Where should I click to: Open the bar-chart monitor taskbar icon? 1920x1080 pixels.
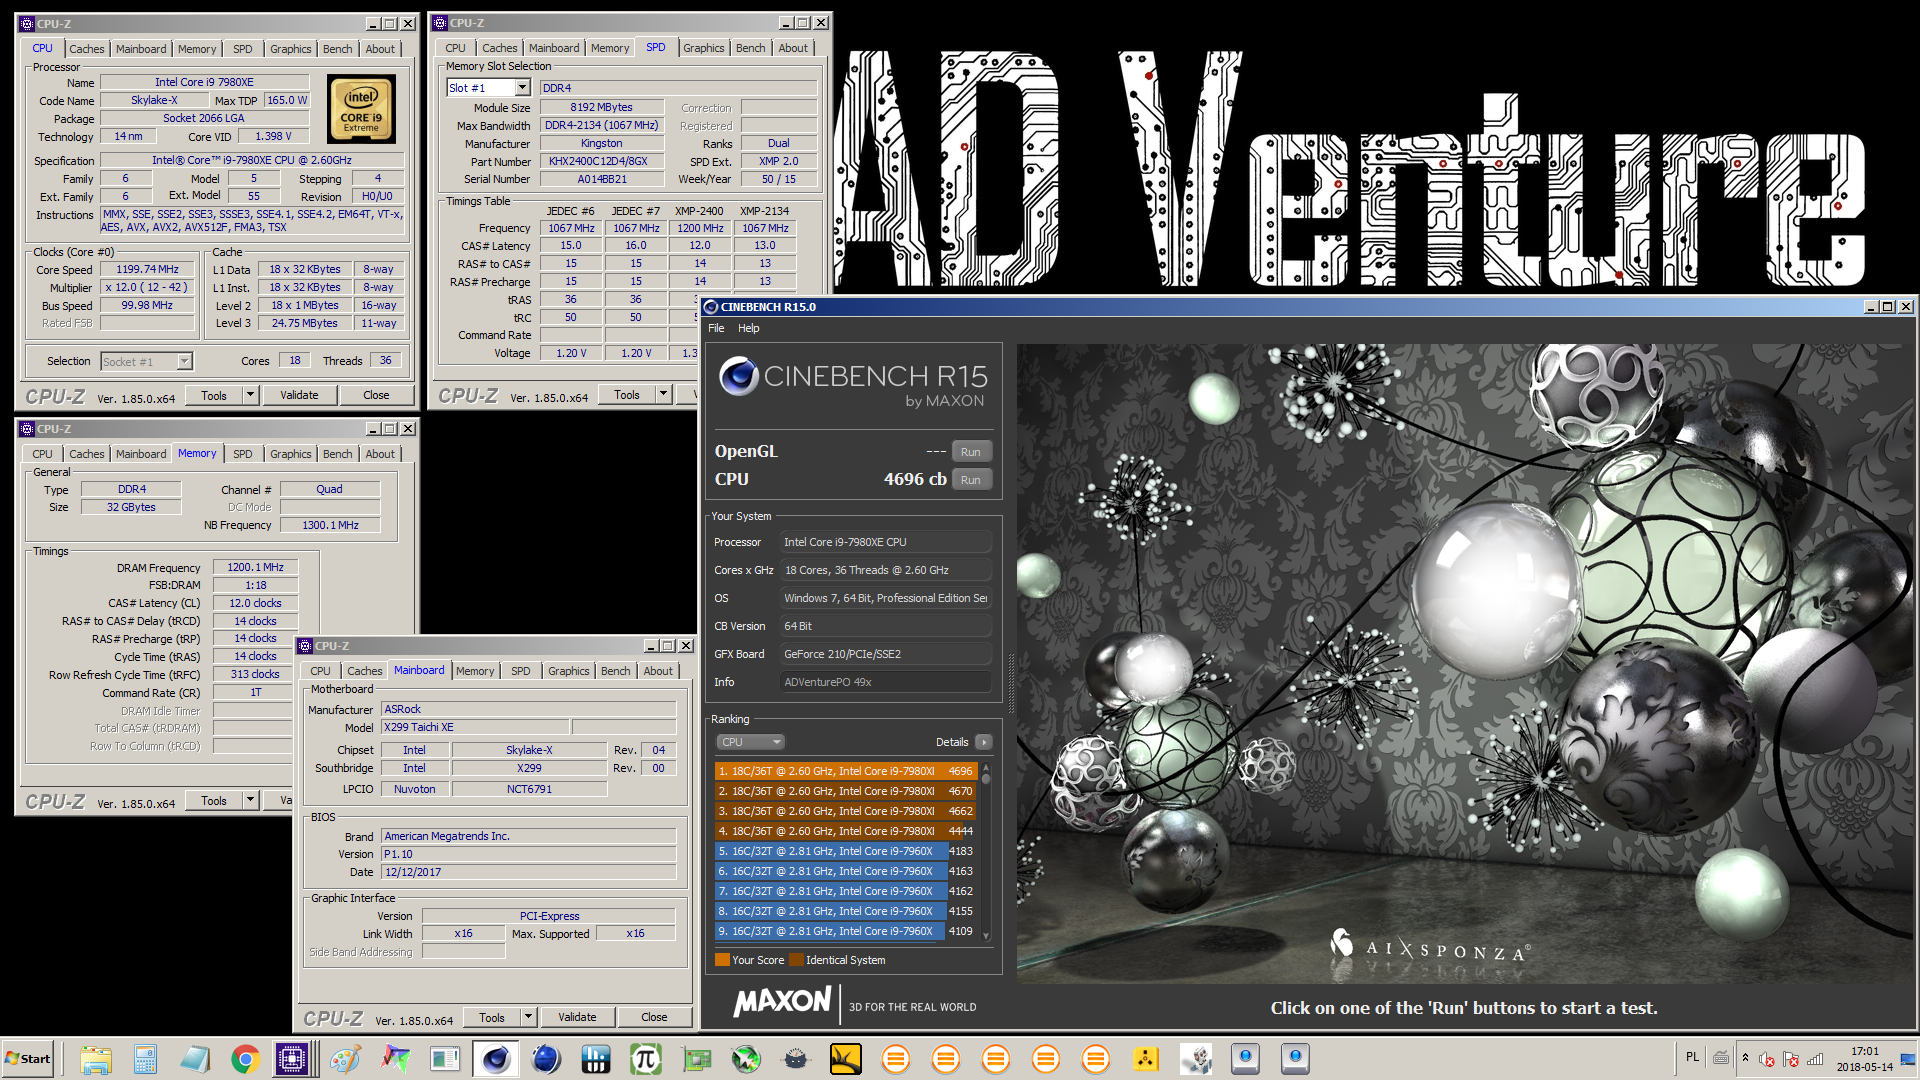coord(596,1058)
